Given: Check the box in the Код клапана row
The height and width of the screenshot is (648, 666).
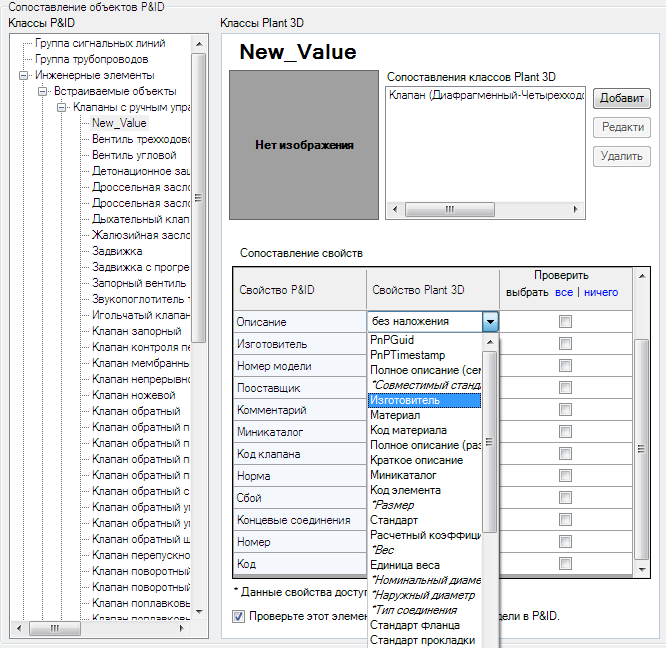Looking at the screenshot, I should pyautogui.click(x=565, y=454).
